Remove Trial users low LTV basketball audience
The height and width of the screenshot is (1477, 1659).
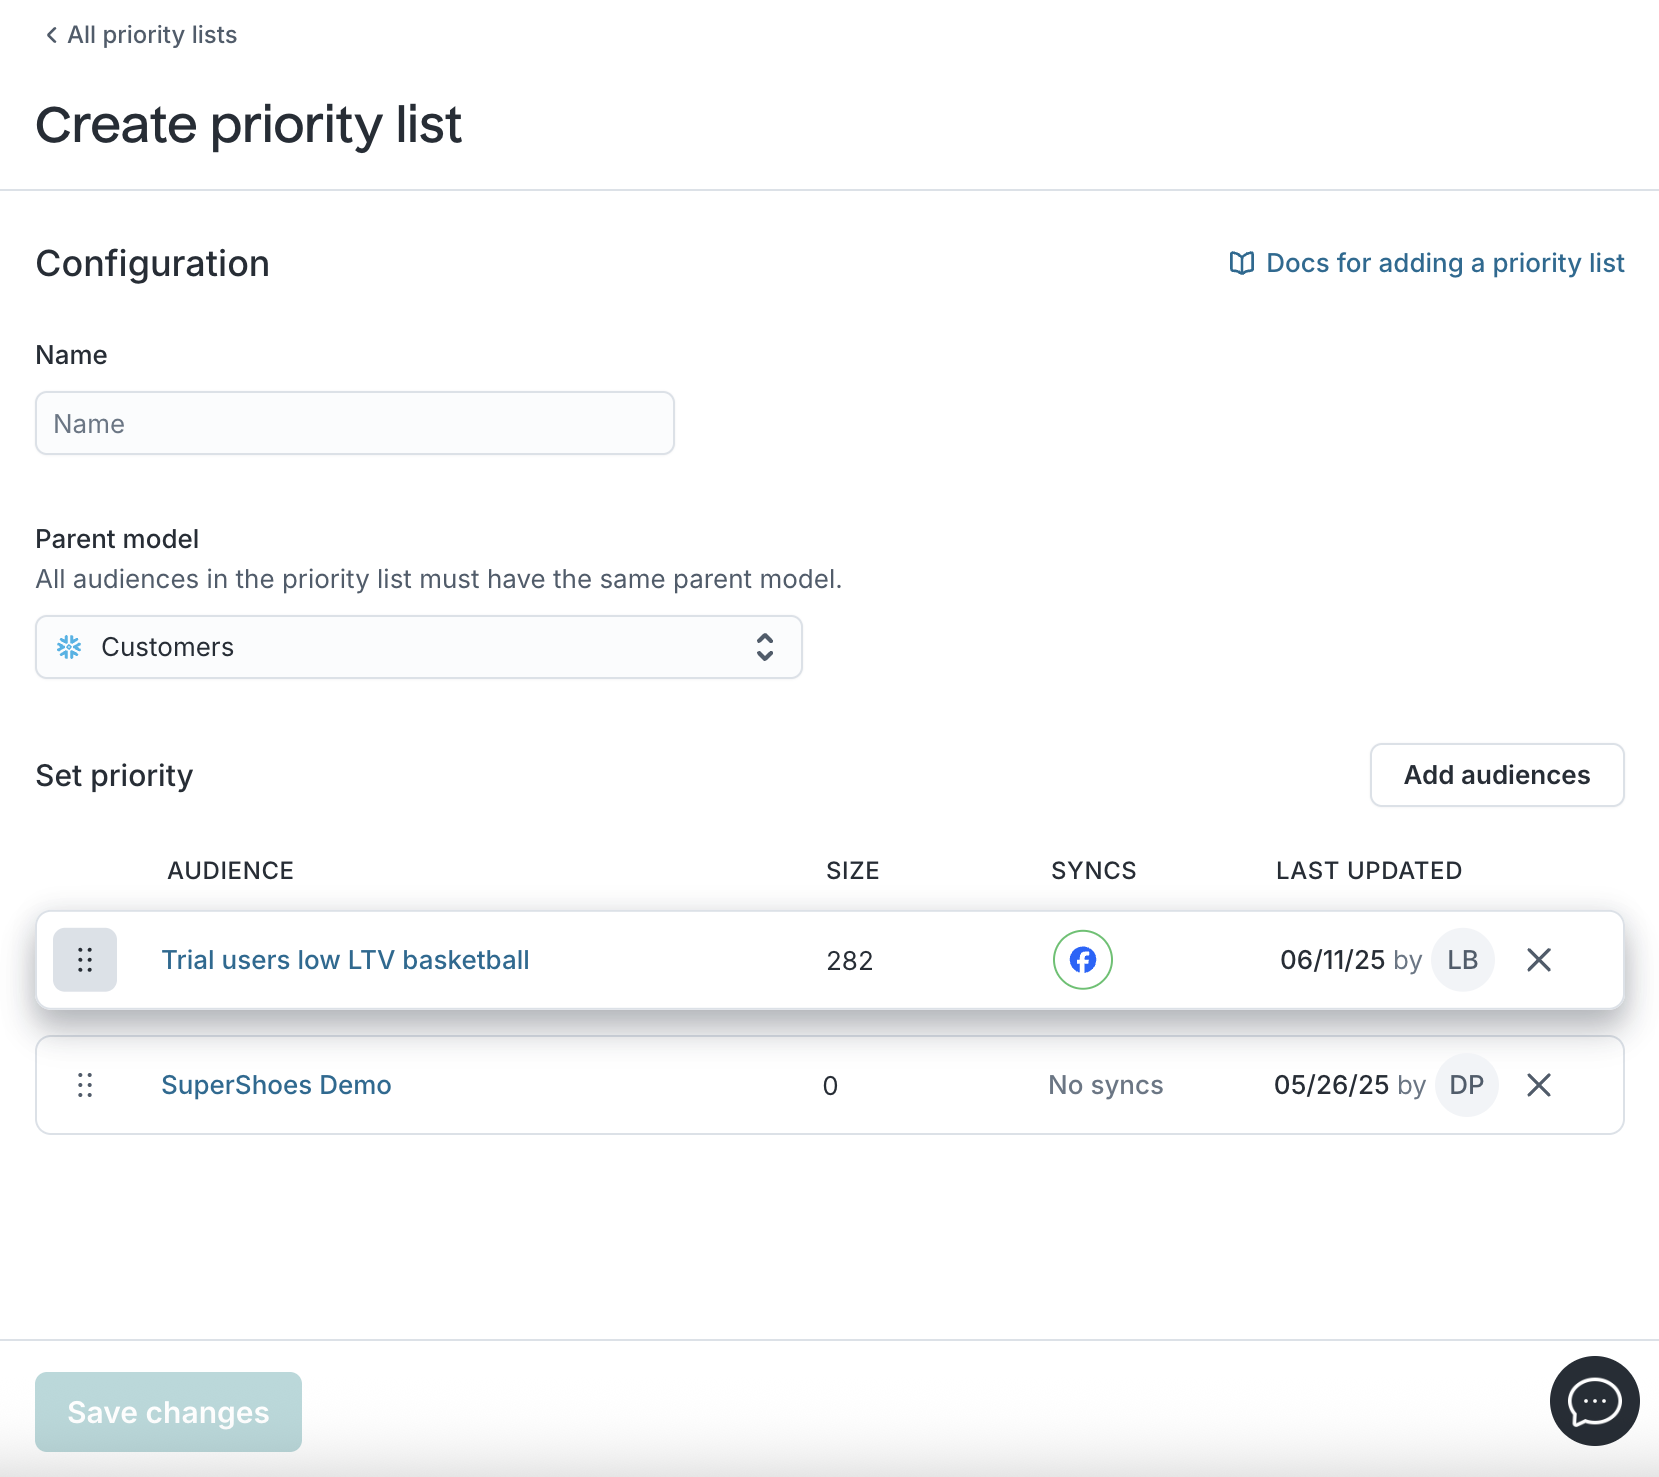pyautogui.click(x=1539, y=960)
